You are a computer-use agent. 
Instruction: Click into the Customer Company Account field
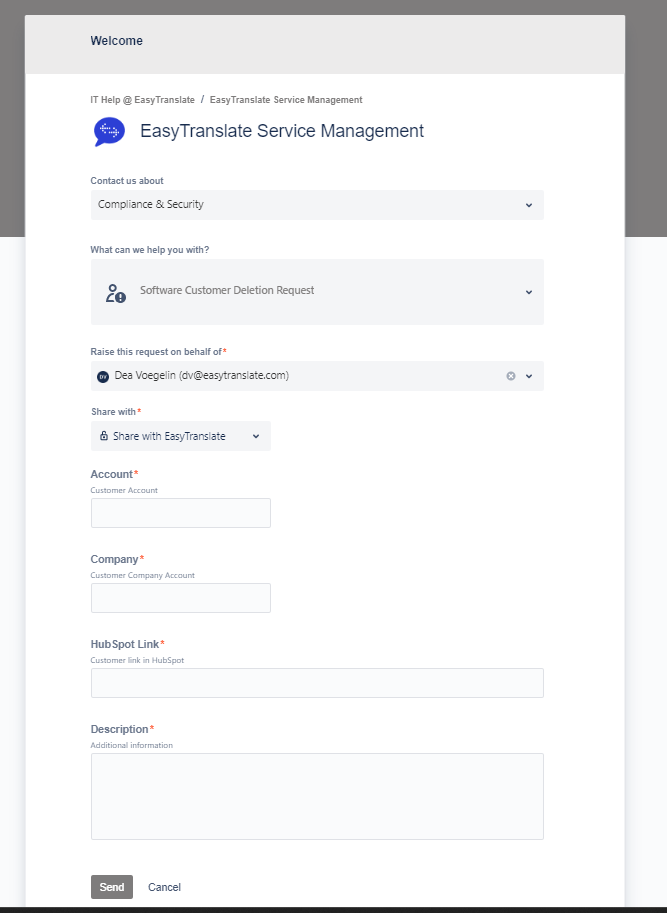click(181, 598)
